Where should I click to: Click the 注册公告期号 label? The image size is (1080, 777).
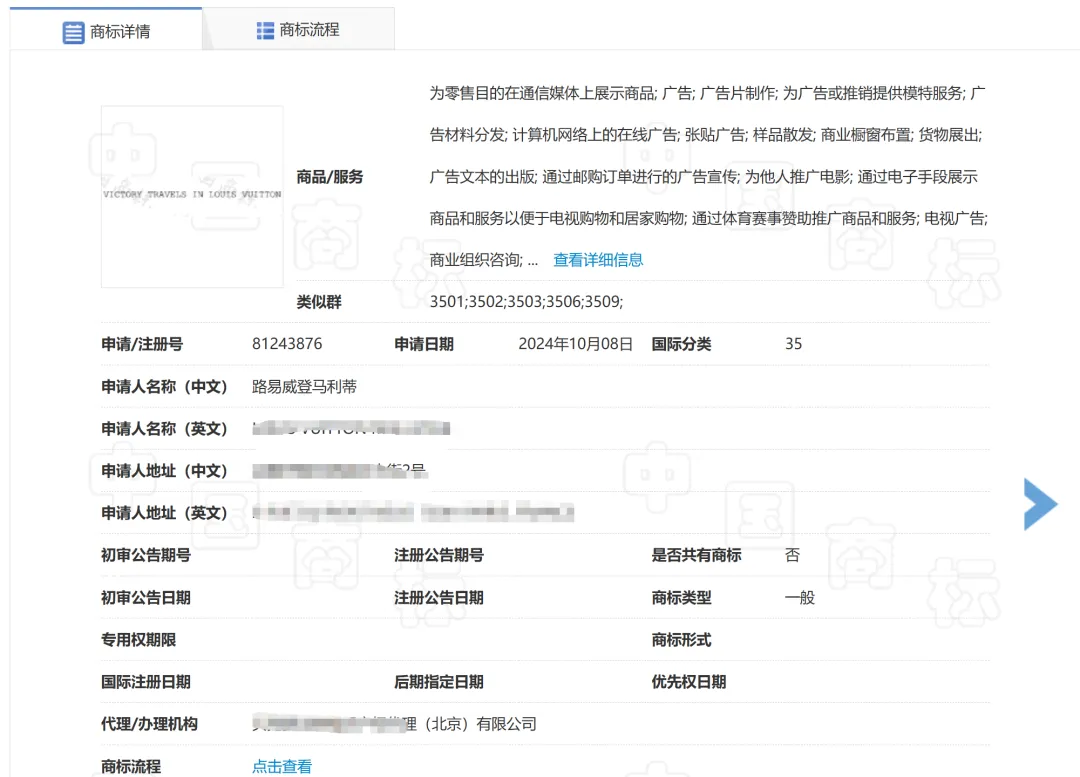pos(439,555)
